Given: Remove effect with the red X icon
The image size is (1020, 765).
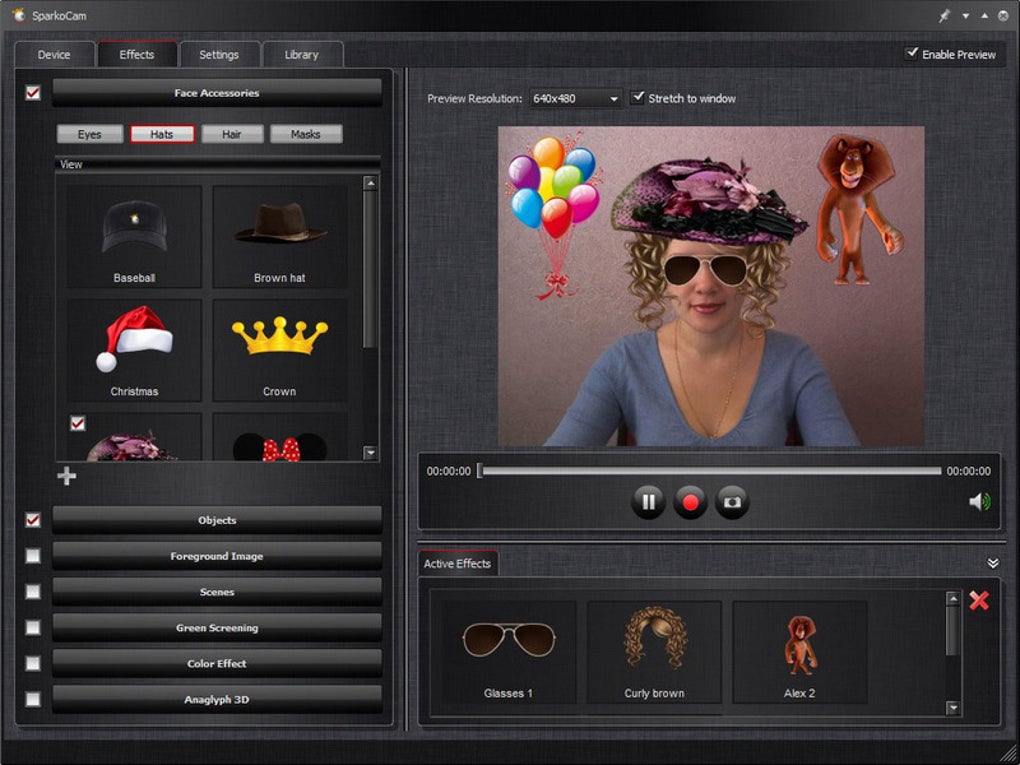Looking at the screenshot, I should 979,600.
